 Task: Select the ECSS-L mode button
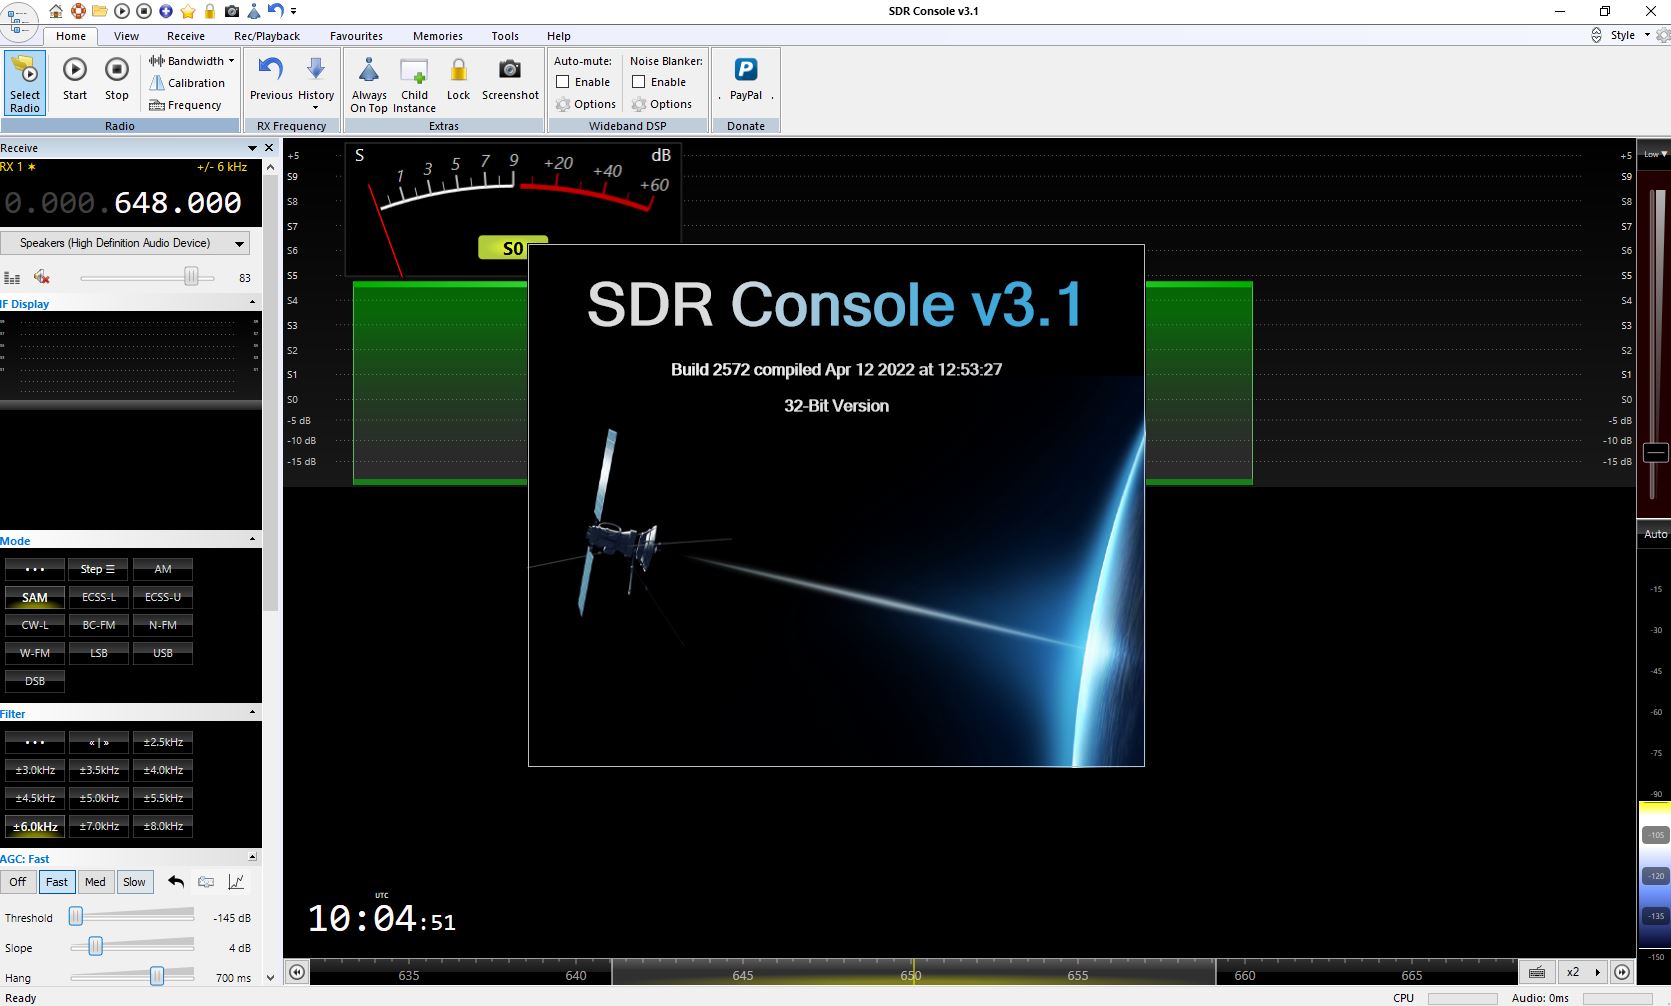[99, 597]
